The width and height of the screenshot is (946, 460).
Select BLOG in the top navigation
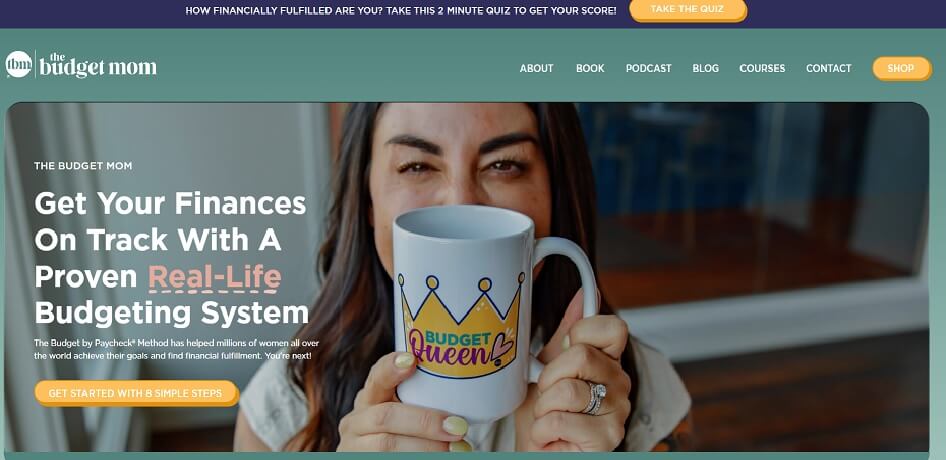pyautogui.click(x=705, y=69)
